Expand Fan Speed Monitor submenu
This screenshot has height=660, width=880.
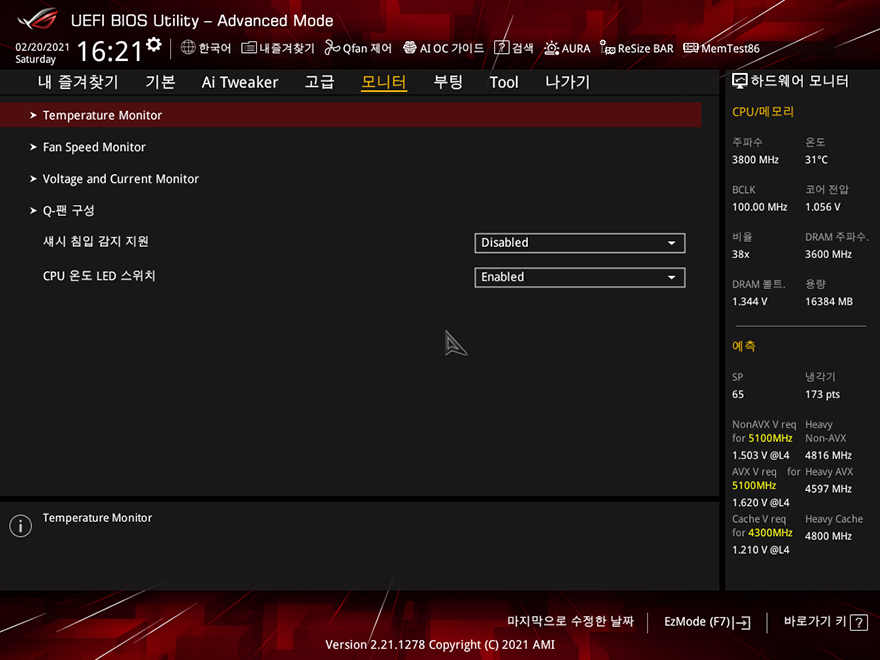click(x=351, y=147)
